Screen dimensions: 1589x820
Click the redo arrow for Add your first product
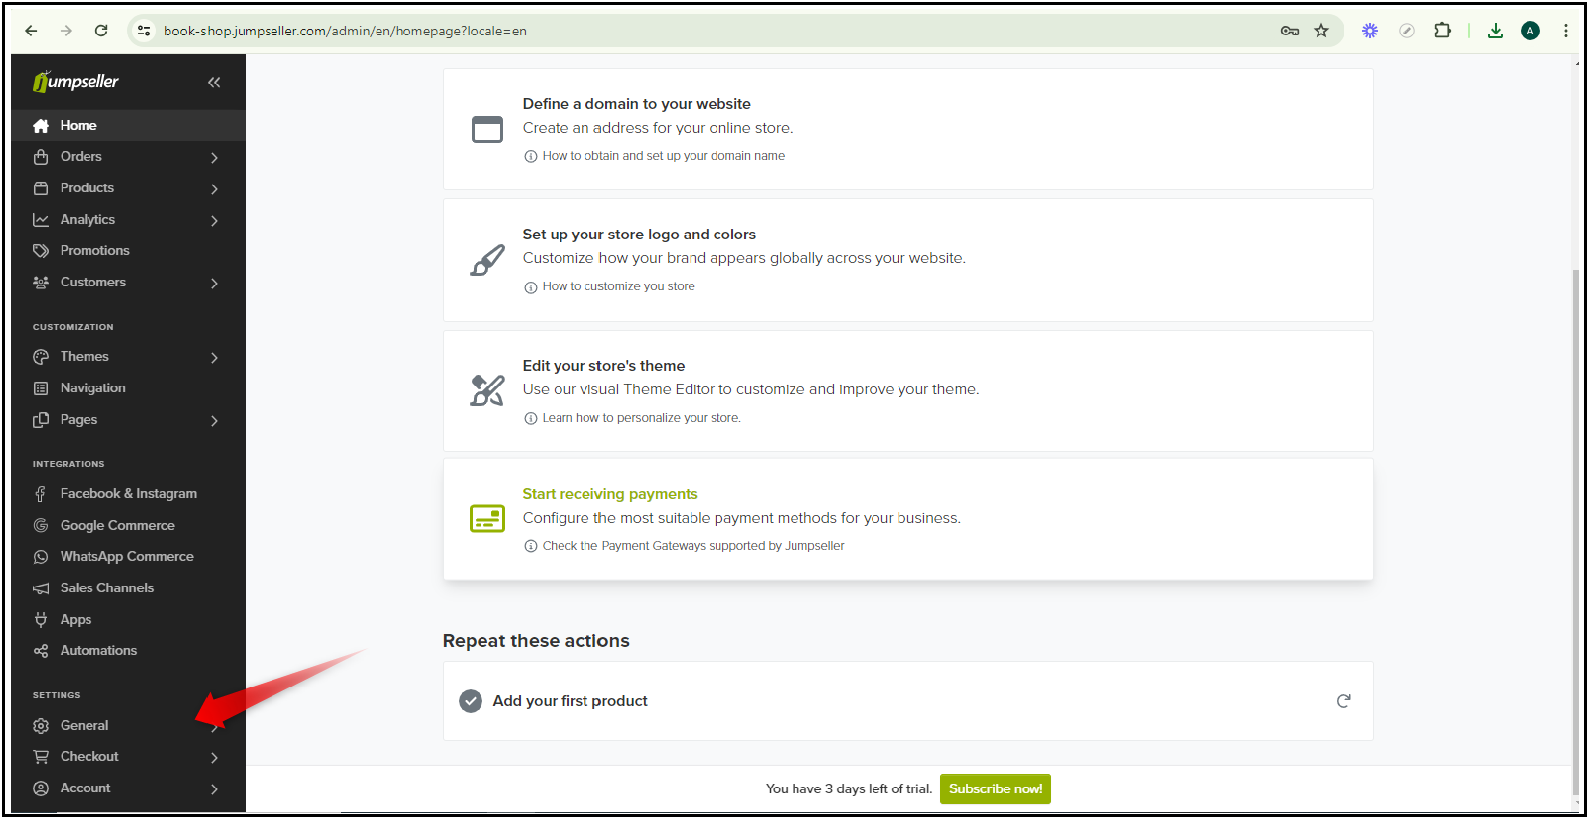point(1343,701)
